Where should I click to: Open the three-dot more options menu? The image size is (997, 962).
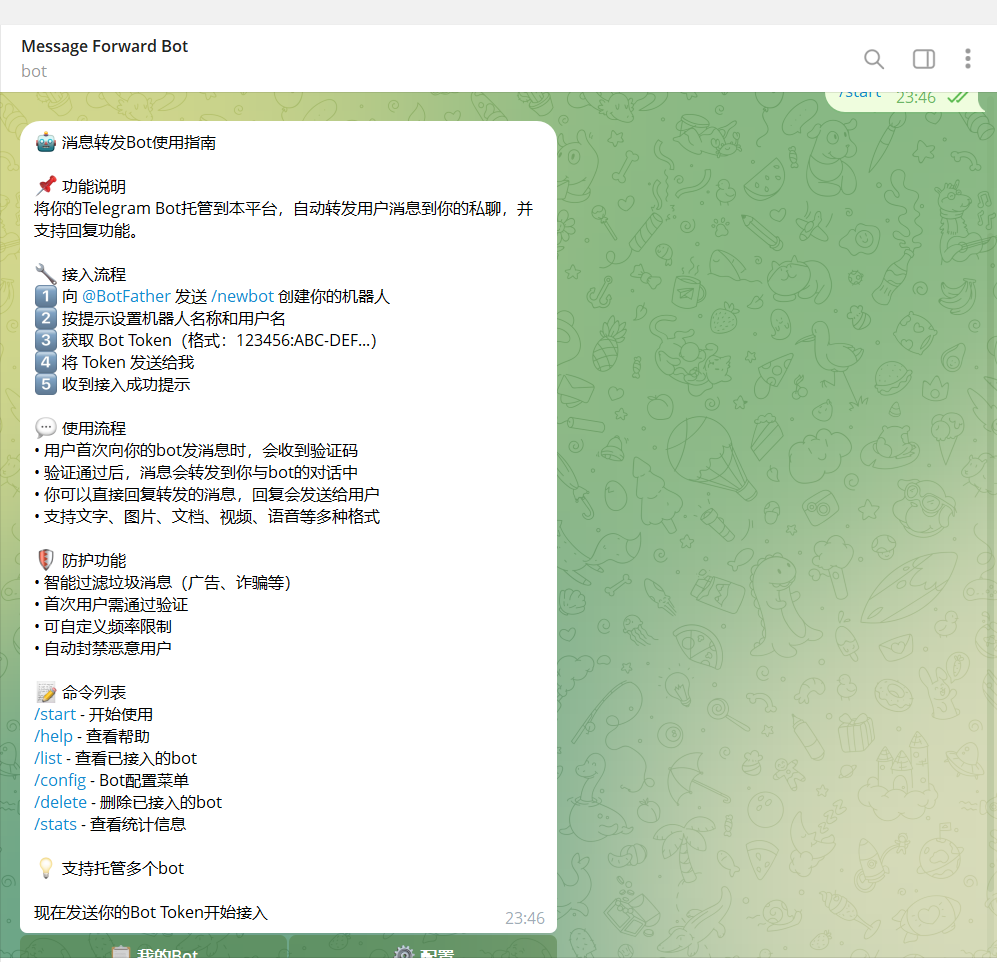pyautogui.click(x=967, y=58)
